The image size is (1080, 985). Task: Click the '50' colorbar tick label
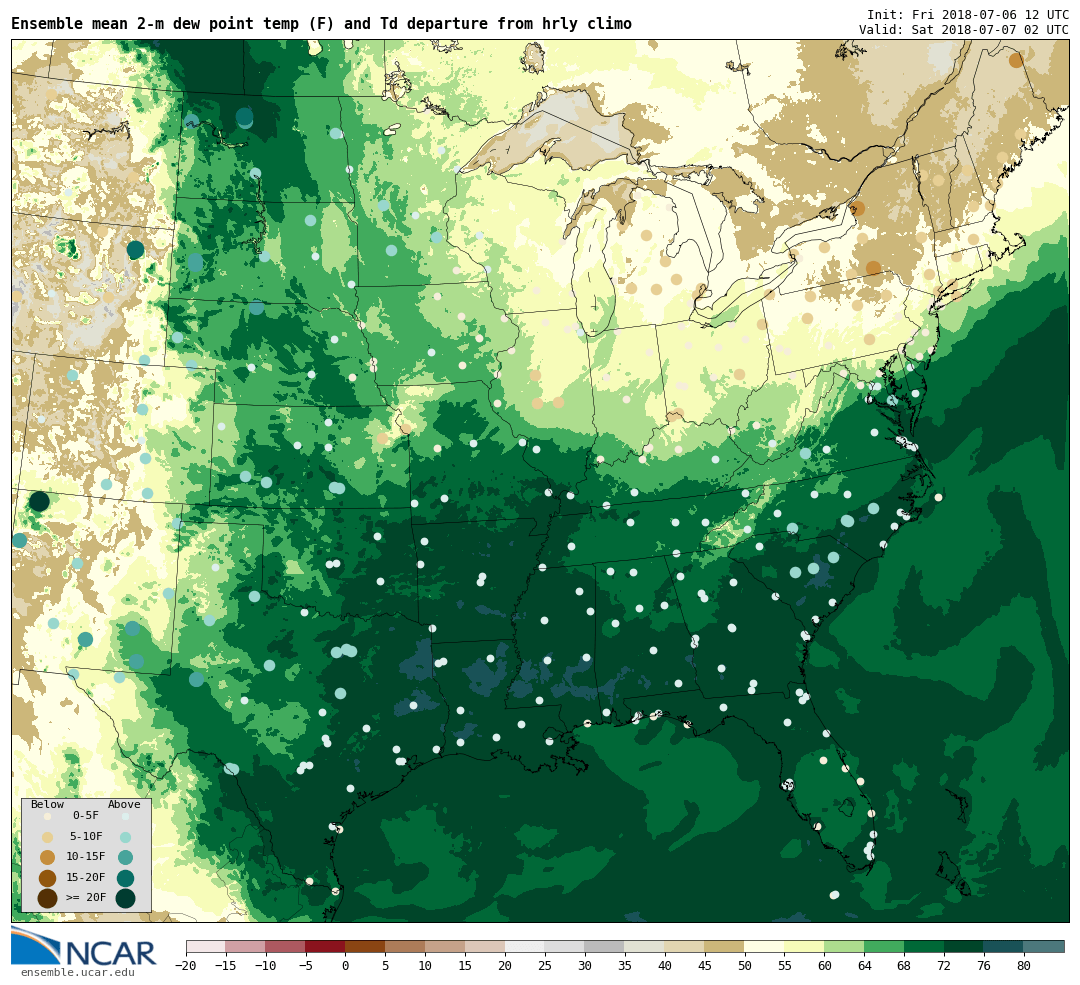click(745, 966)
